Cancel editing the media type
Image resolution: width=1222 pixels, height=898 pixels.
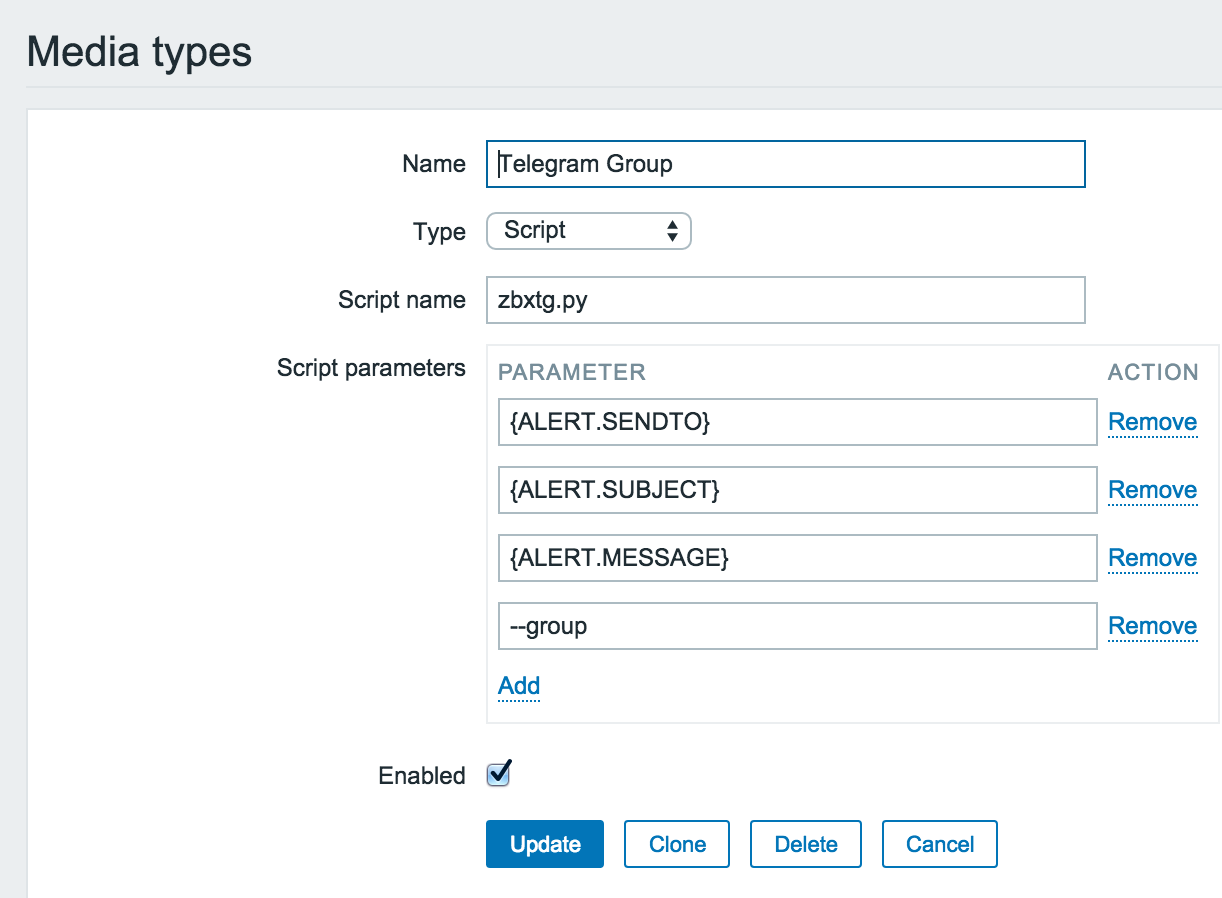tap(940, 844)
